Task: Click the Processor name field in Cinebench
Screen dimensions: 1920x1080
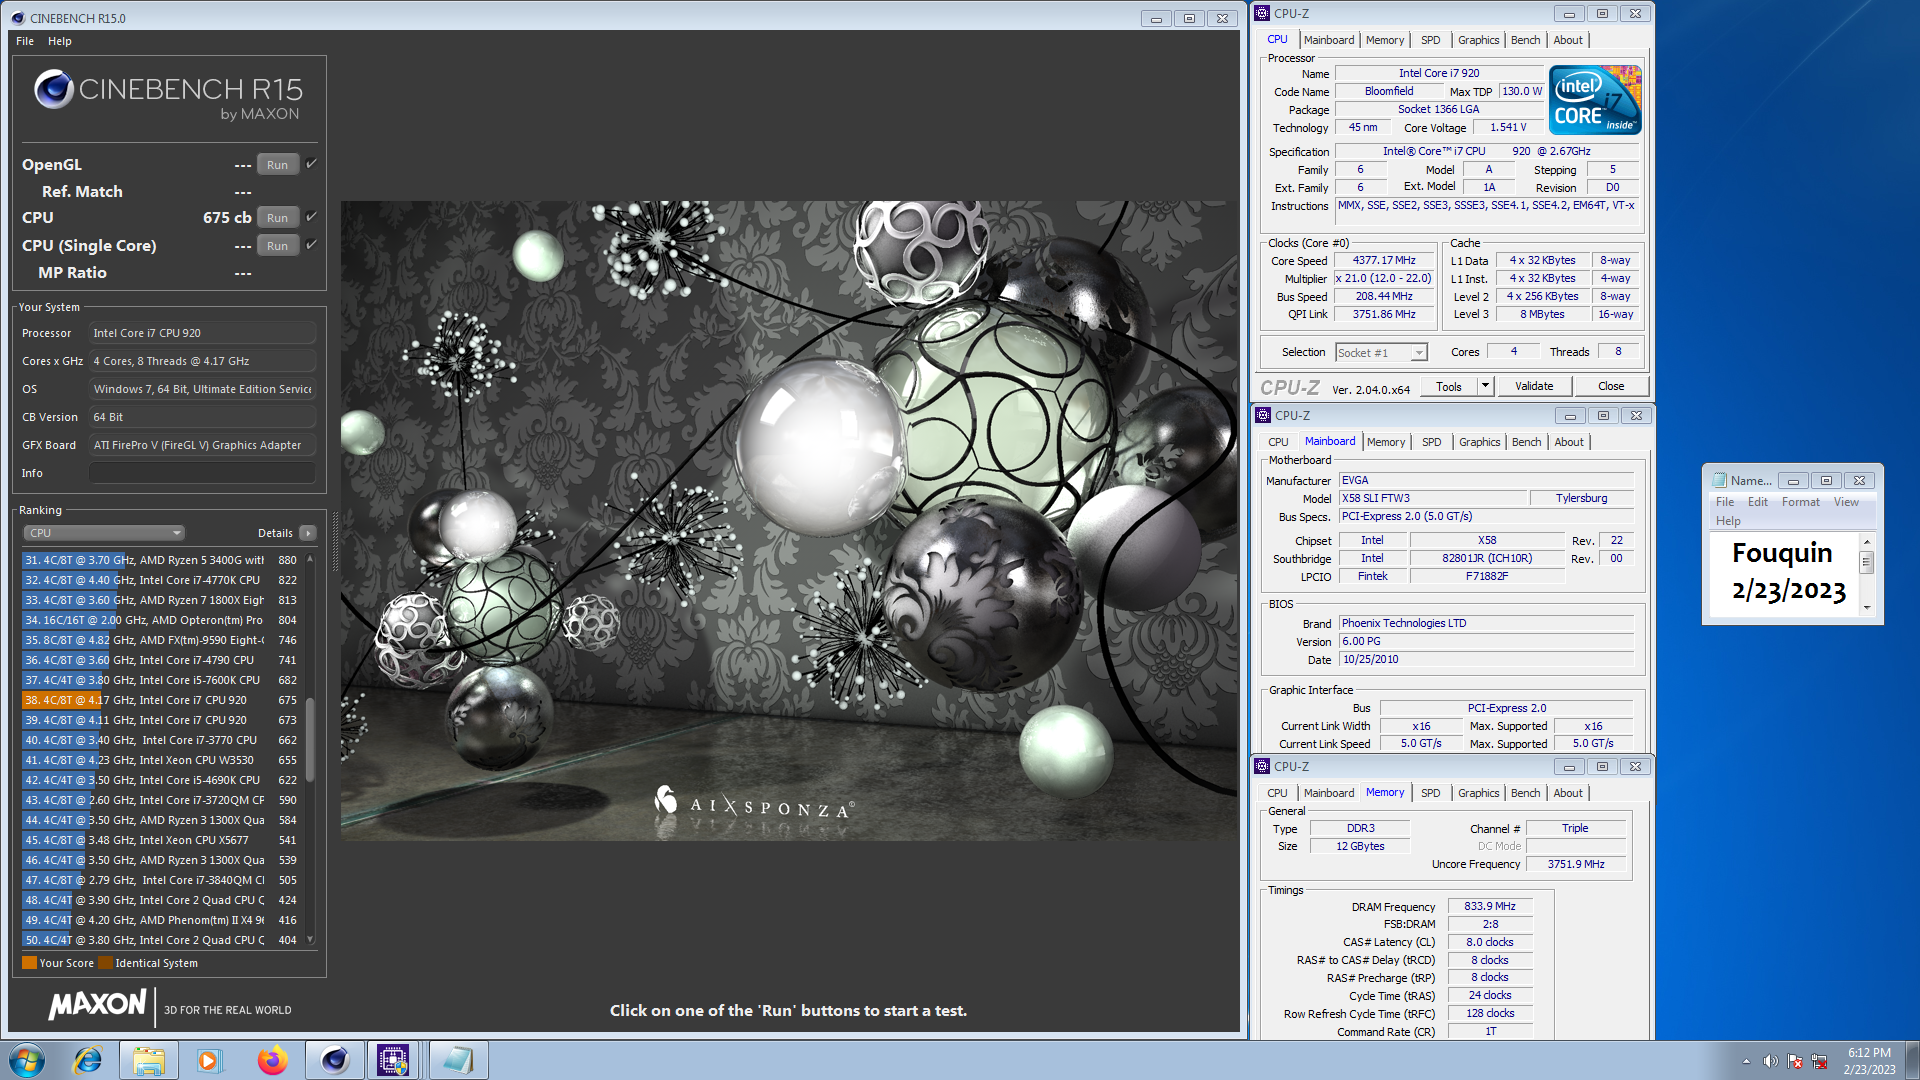Action: [203, 333]
